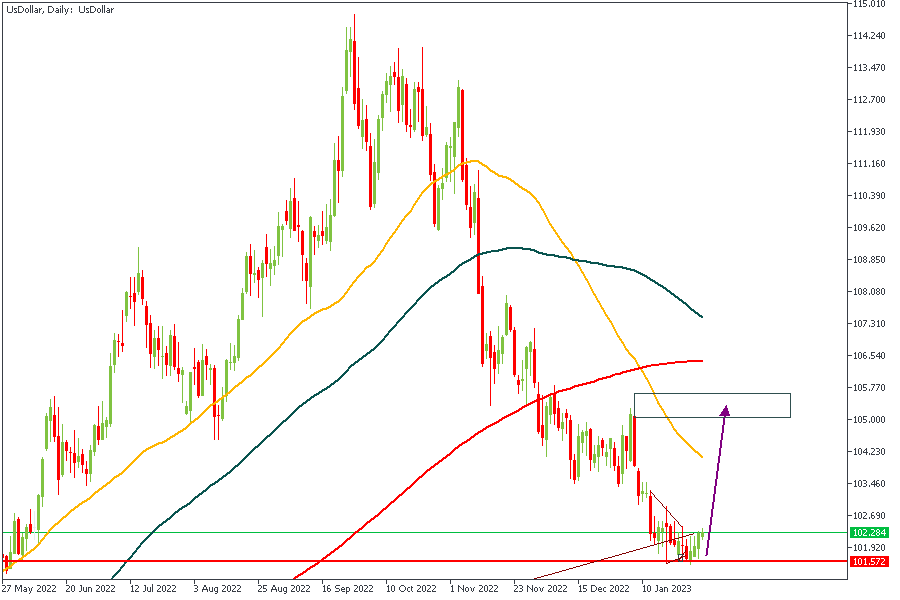Select the red horizontal support line

click(300, 562)
